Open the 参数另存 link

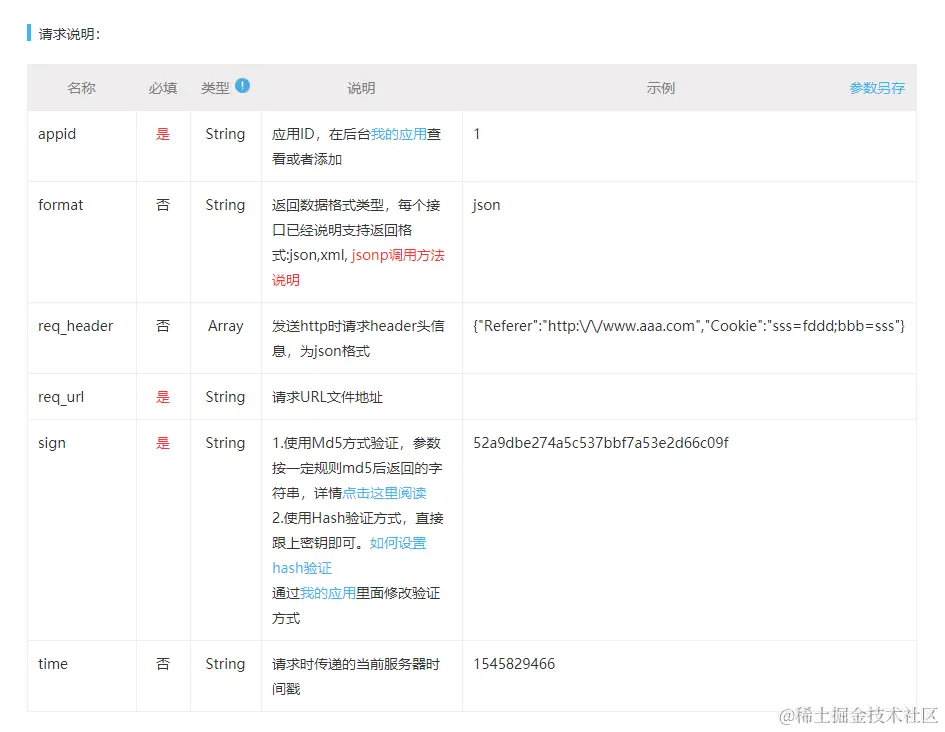click(x=877, y=88)
